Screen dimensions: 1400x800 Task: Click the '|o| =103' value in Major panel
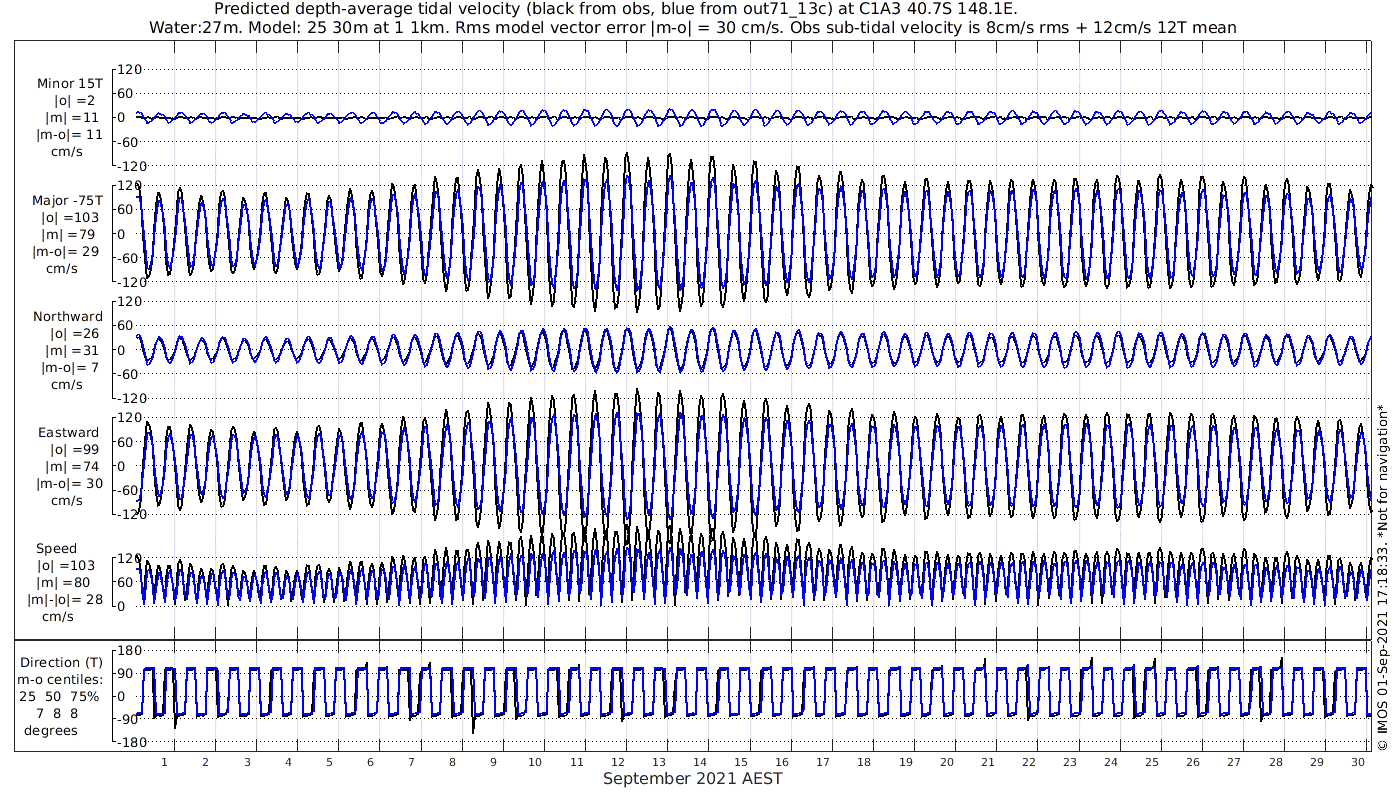point(70,218)
